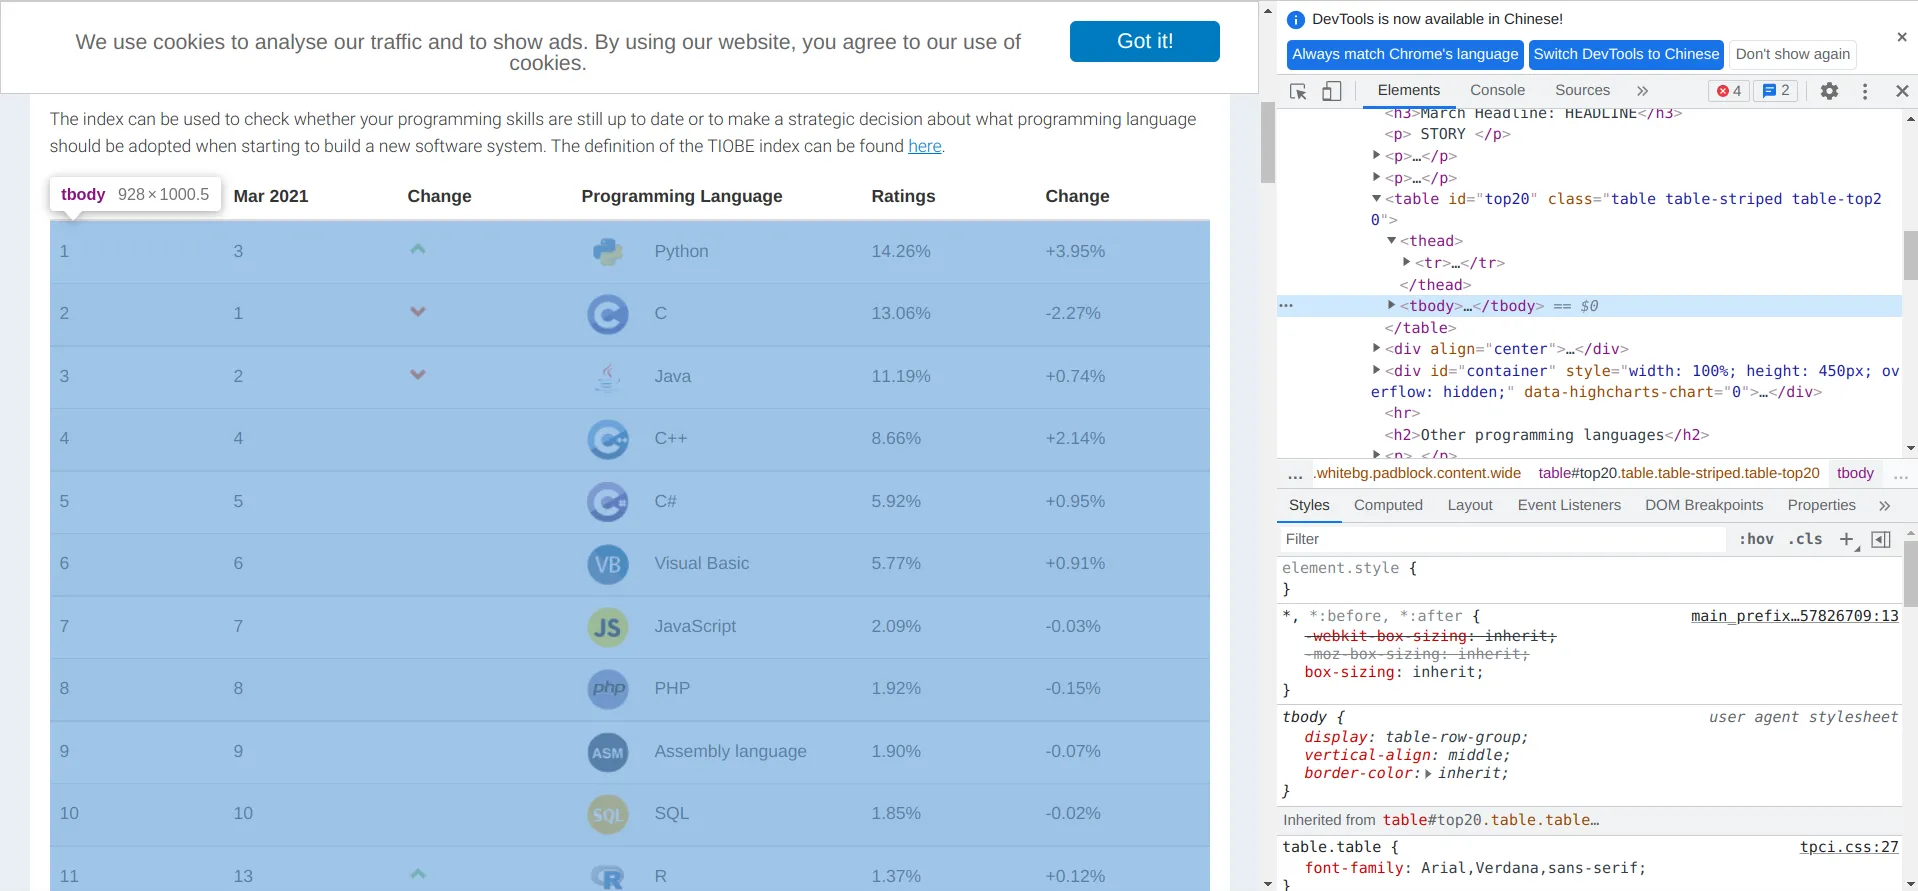This screenshot has height=891, width=1918.
Task: Click the blue messages counter badge
Action: 1776,91
